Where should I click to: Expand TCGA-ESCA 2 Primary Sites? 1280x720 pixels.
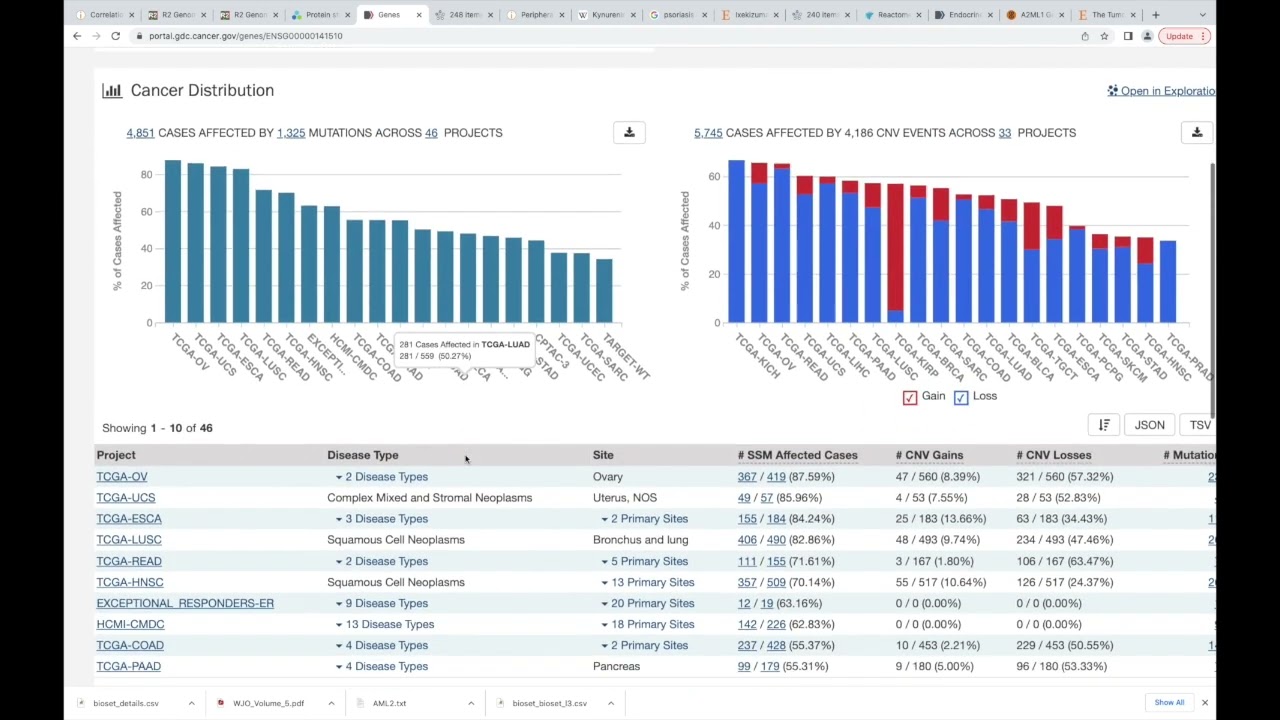pos(644,519)
